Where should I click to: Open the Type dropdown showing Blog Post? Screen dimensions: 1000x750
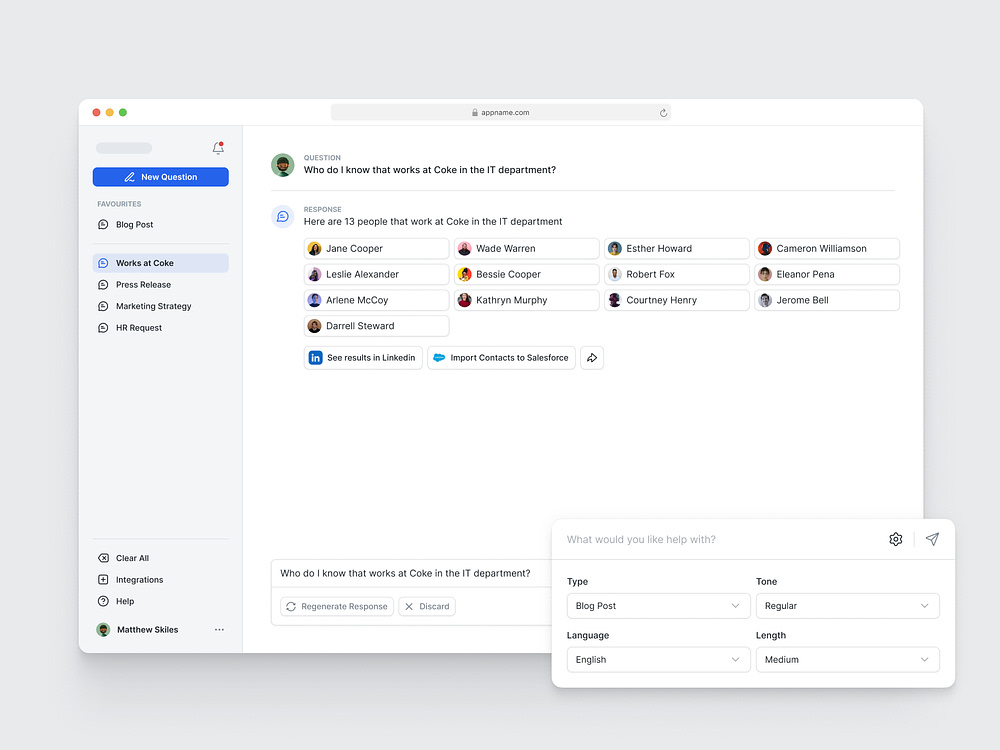click(x=658, y=606)
